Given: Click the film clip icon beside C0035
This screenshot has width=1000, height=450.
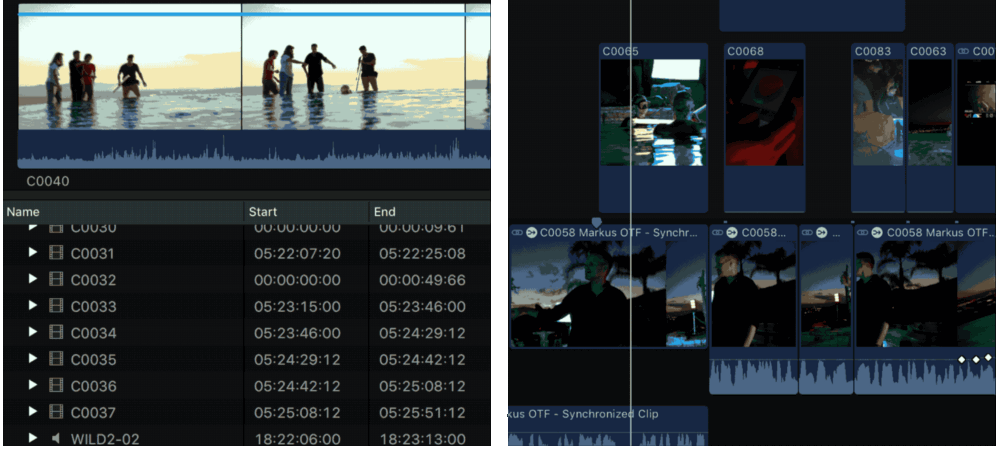Looking at the screenshot, I should pos(56,359).
